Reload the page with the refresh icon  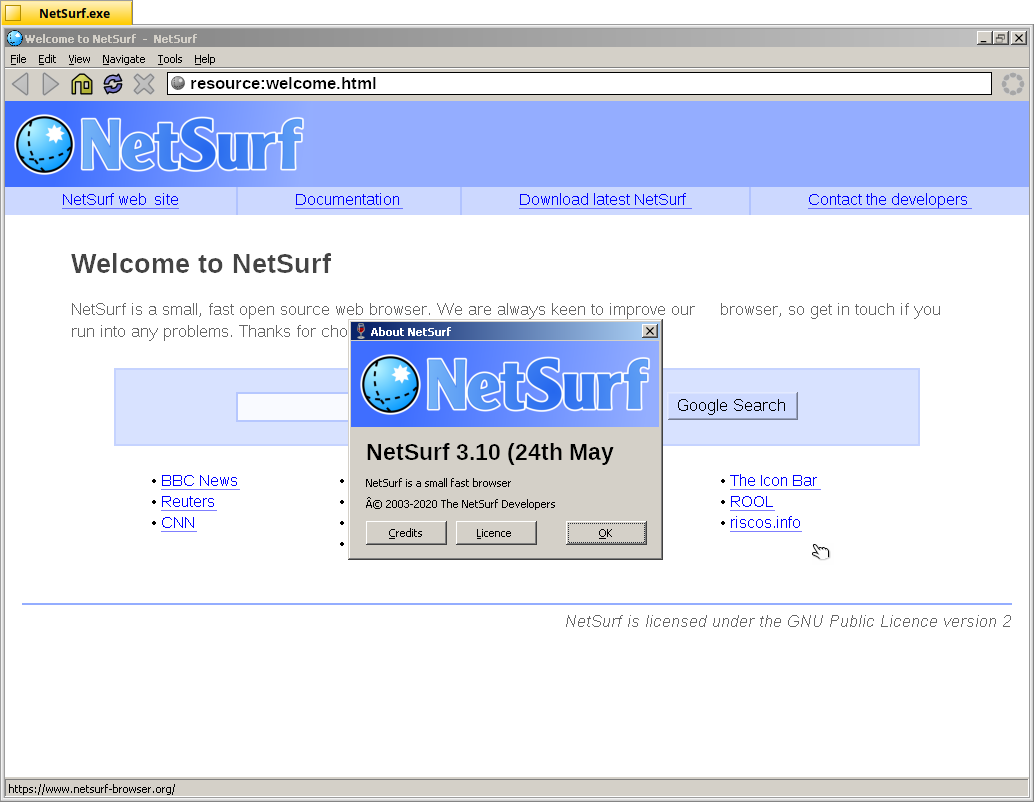click(x=113, y=84)
